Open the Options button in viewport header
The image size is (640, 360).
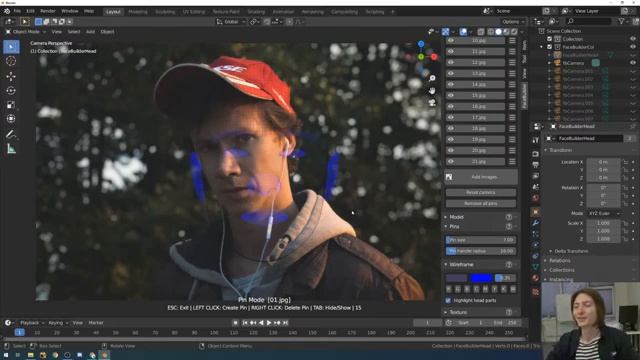[513, 22]
